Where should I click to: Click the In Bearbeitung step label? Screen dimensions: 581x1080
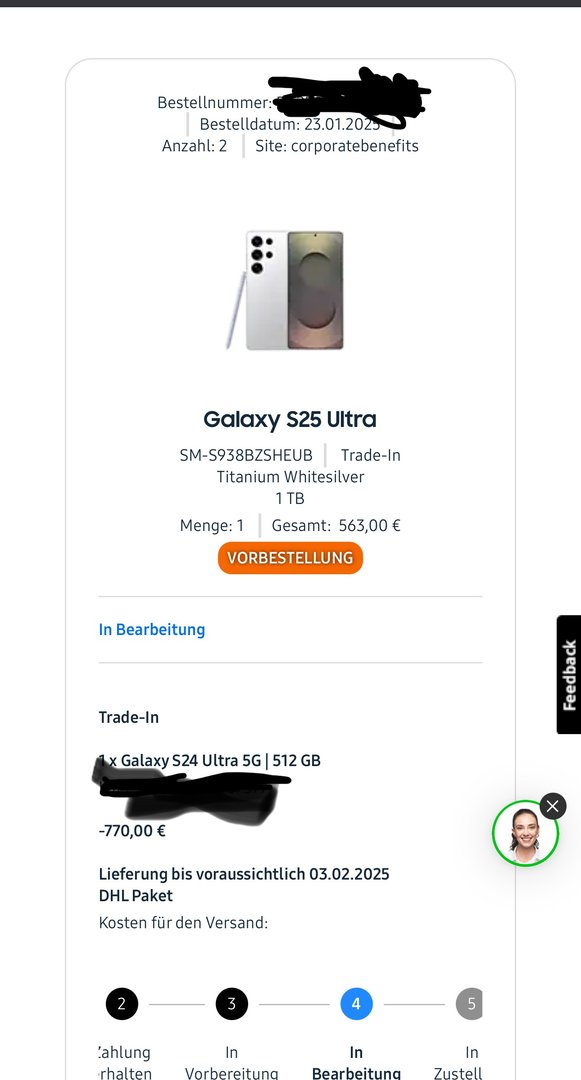tap(356, 1062)
